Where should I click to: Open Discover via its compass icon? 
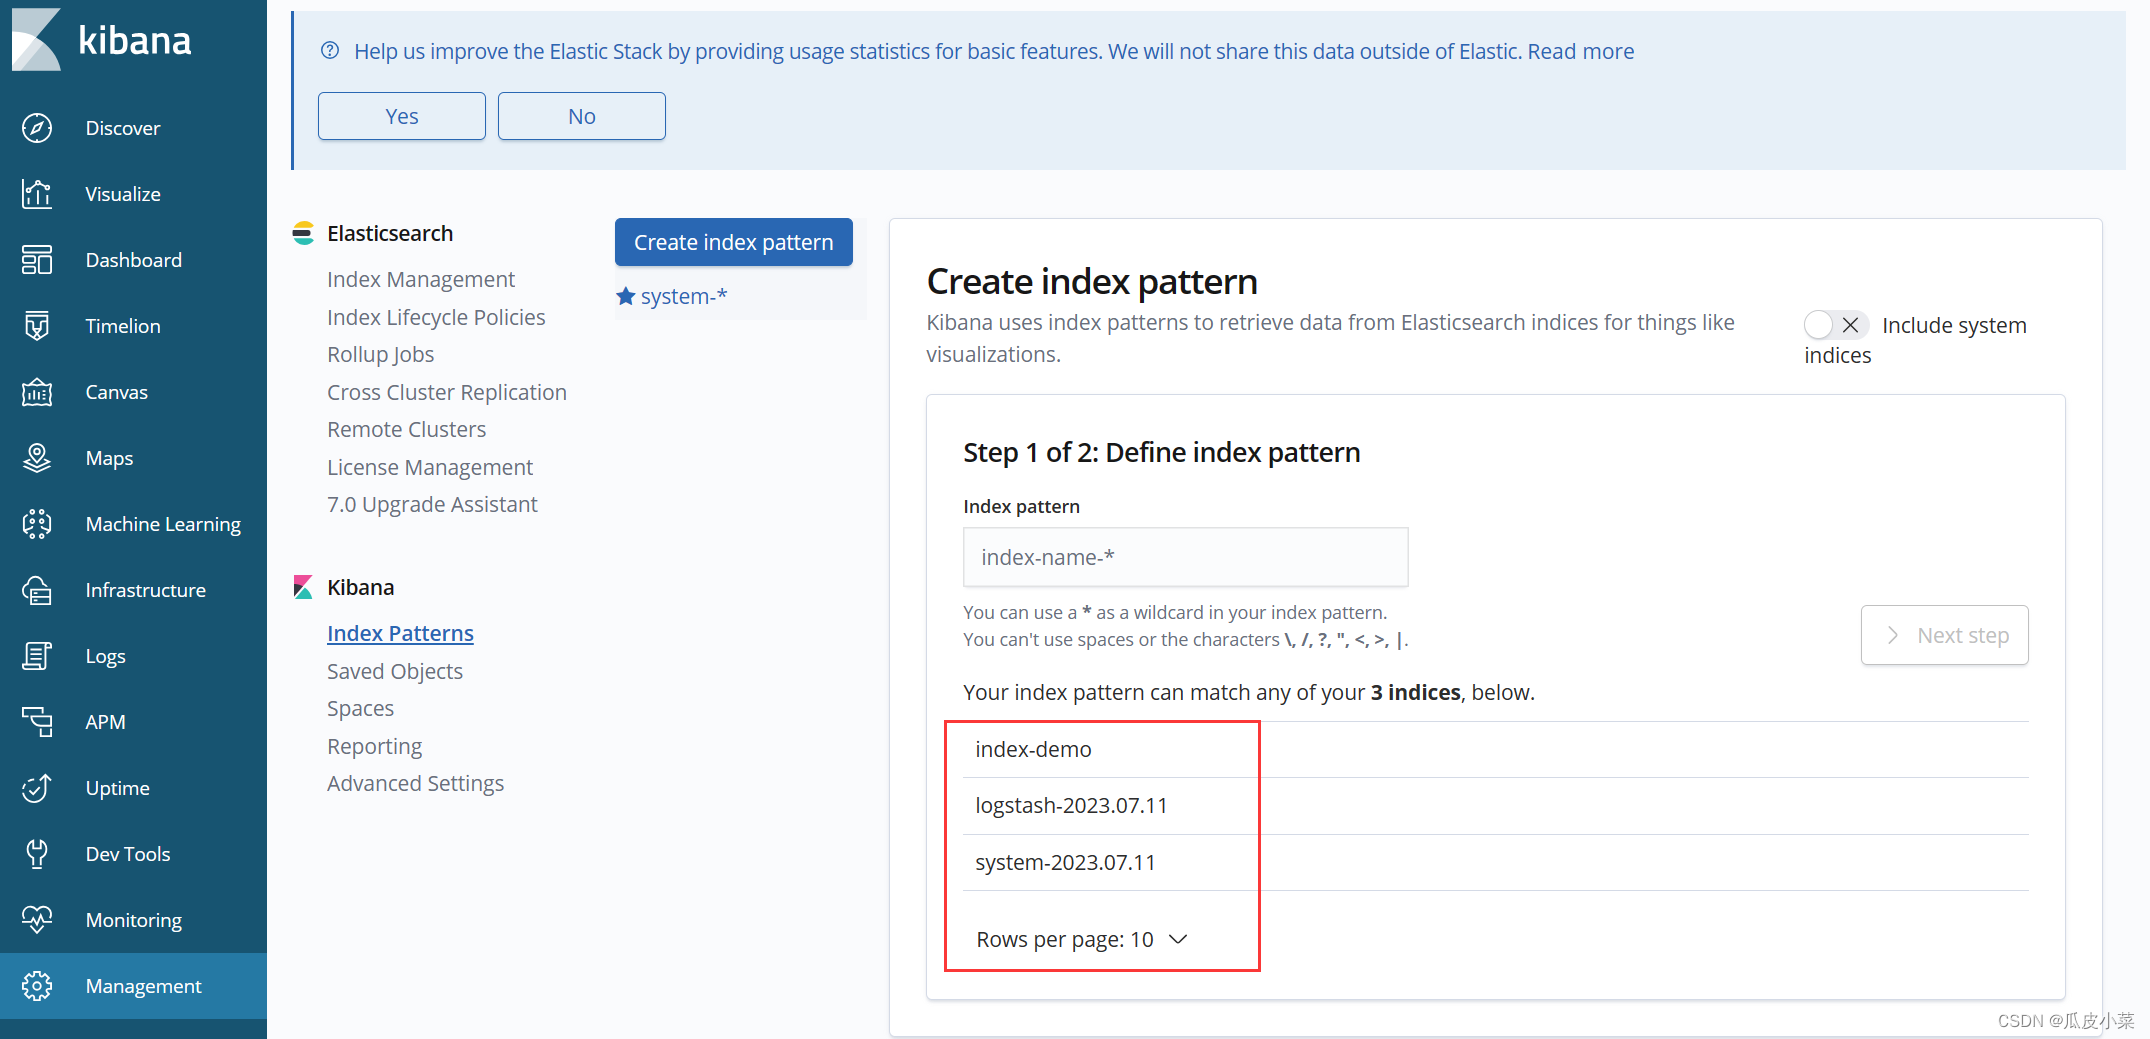tap(37, 128)
